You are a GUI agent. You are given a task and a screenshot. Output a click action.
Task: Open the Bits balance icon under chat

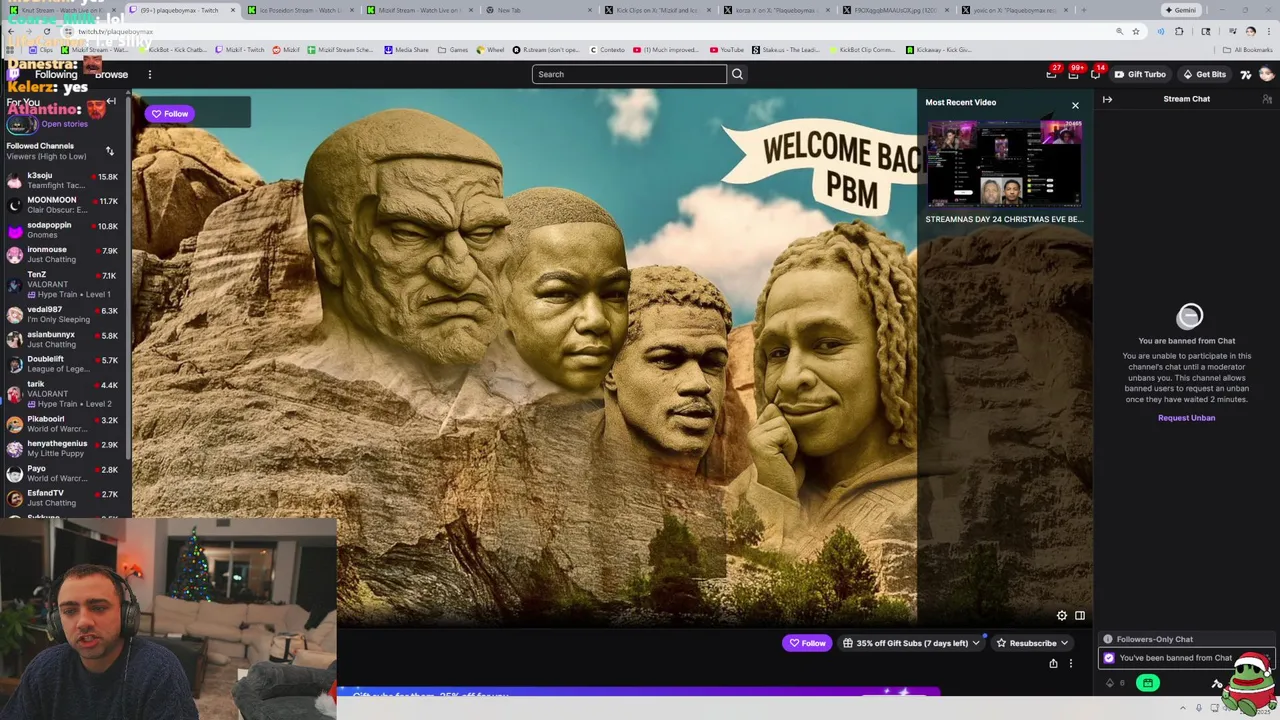pos(1110,683)
